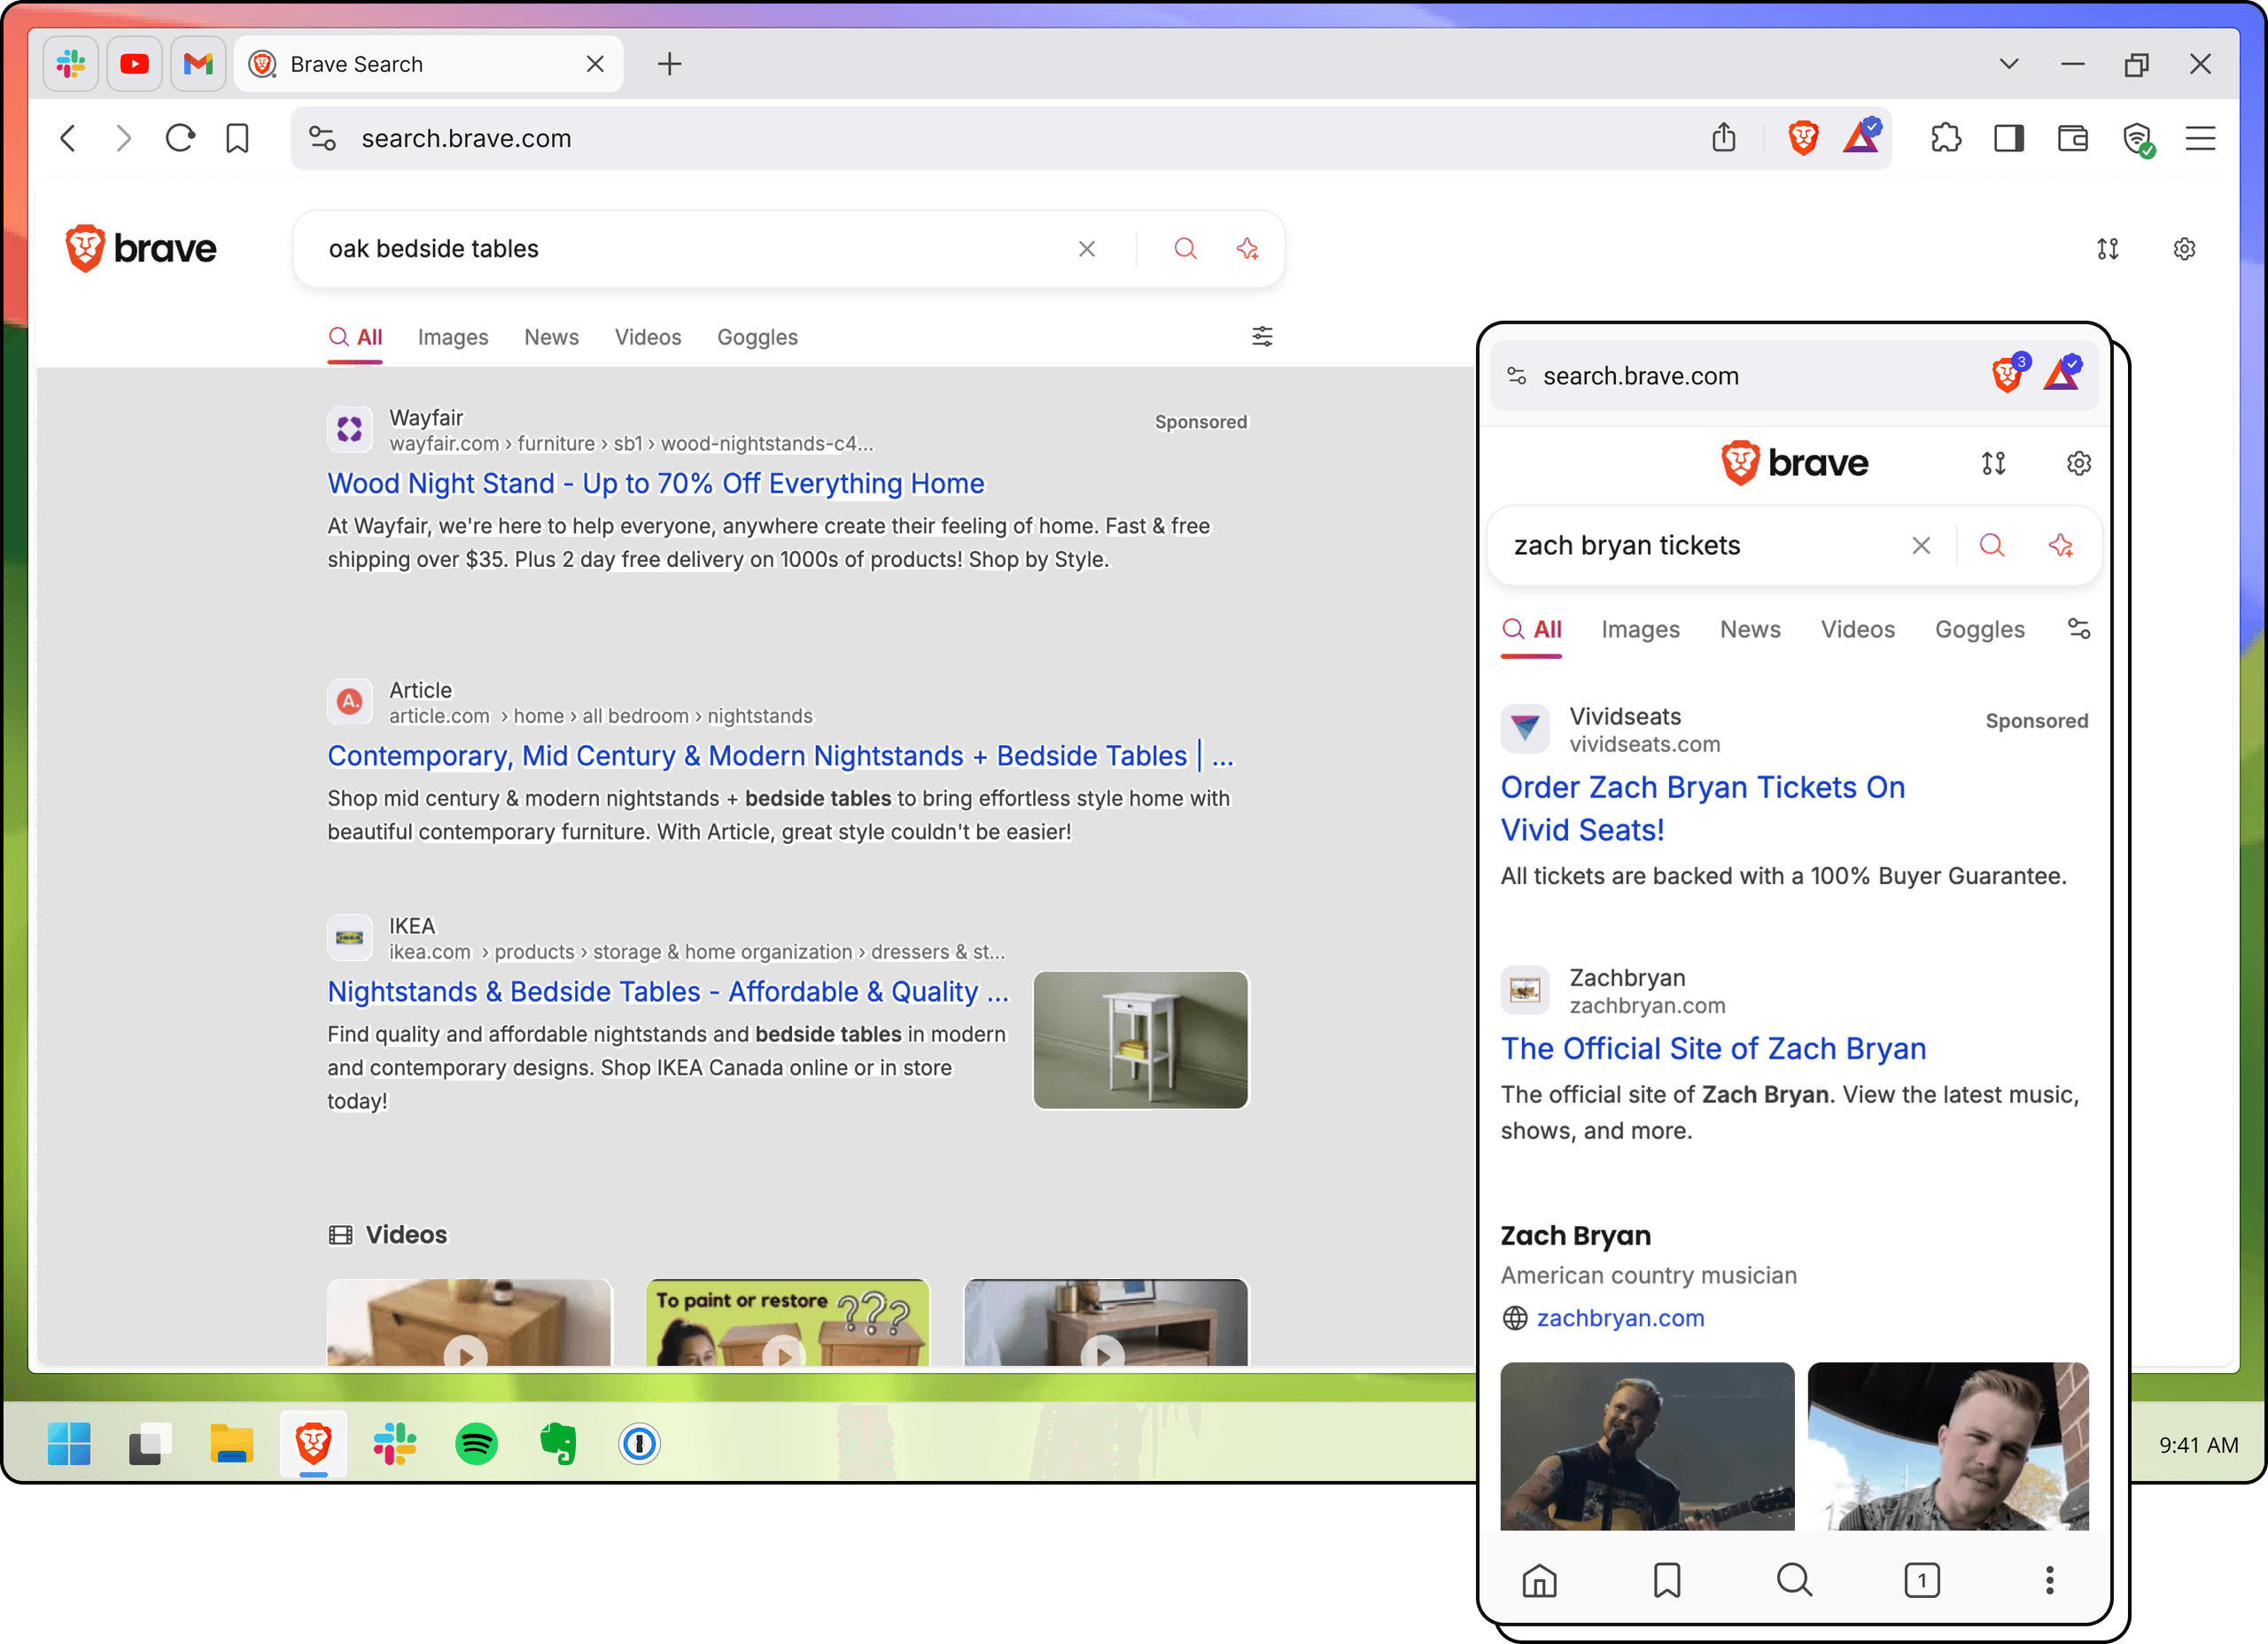Click the desktop address bar URL

pyautogui.click(x=467, y=139)
